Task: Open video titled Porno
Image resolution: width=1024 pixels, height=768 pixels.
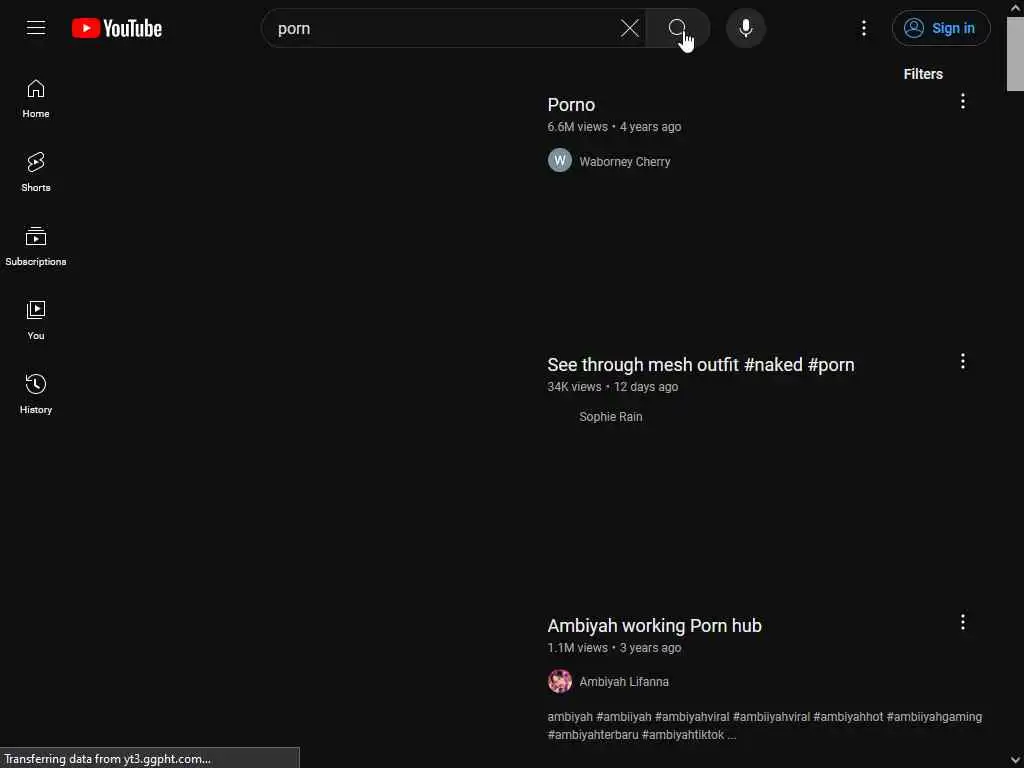Action: [571, 104]
